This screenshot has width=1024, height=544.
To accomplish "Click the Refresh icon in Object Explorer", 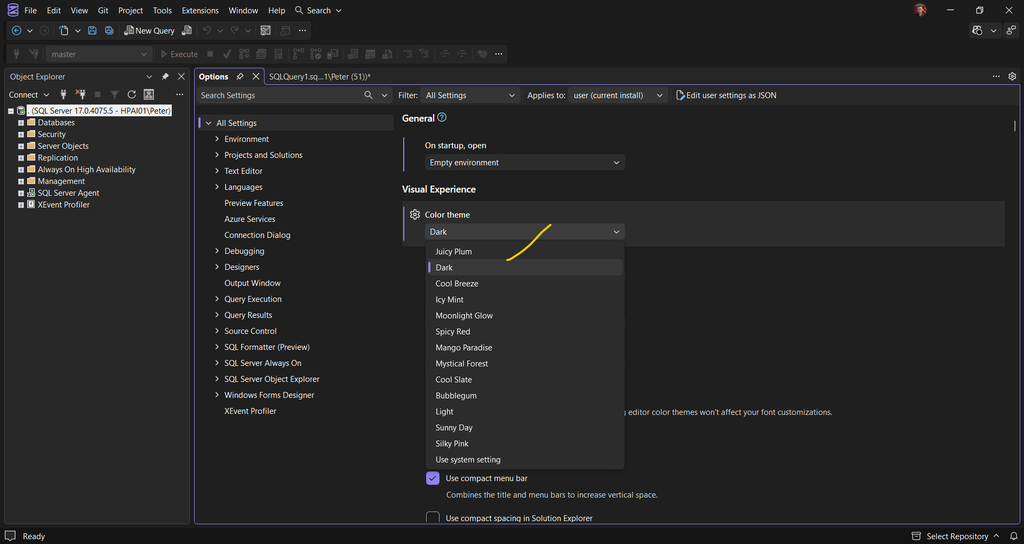I will [x=131, y=95].
